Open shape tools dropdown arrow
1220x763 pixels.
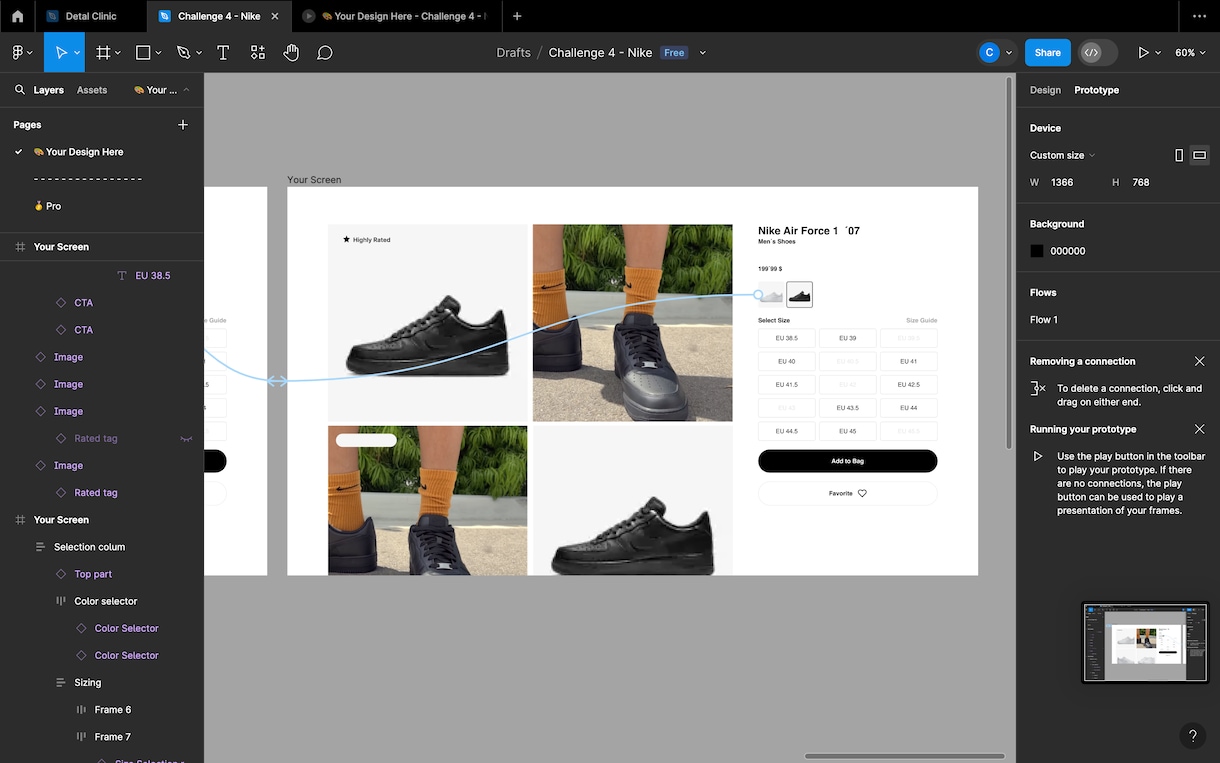click(159, 53)
